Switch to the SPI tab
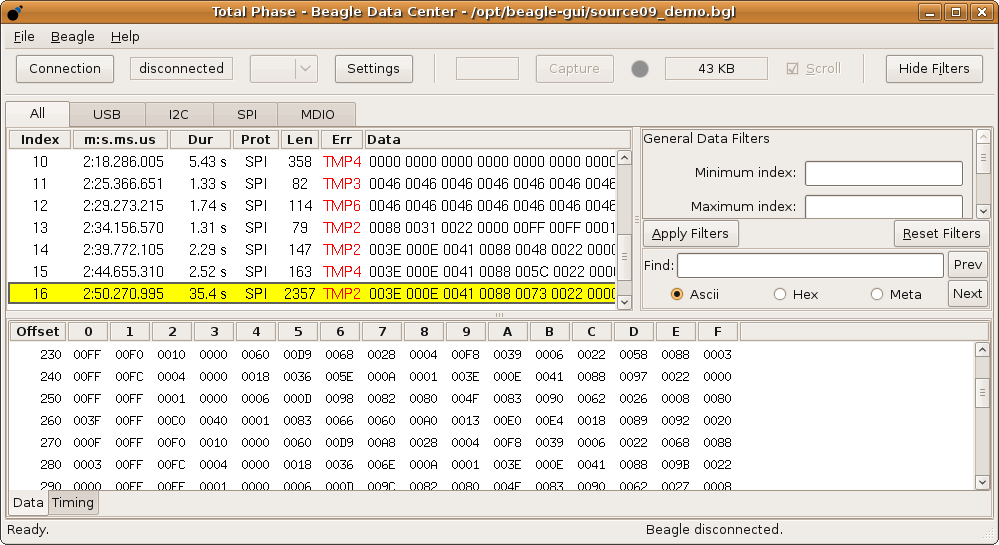The height and width of the screenshot is (545, 999). pyautogui.click(x=247, y=114)
